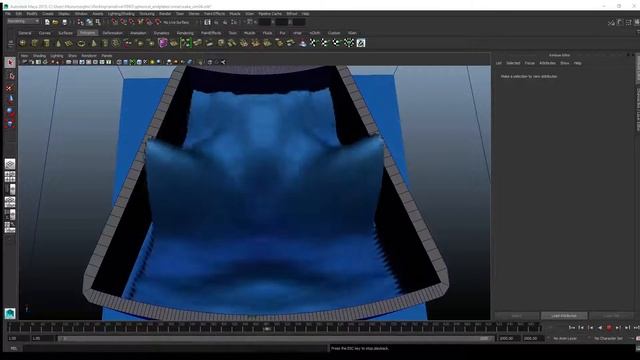
Task: Open the viewport Shading menu
Action: point(39,56)
